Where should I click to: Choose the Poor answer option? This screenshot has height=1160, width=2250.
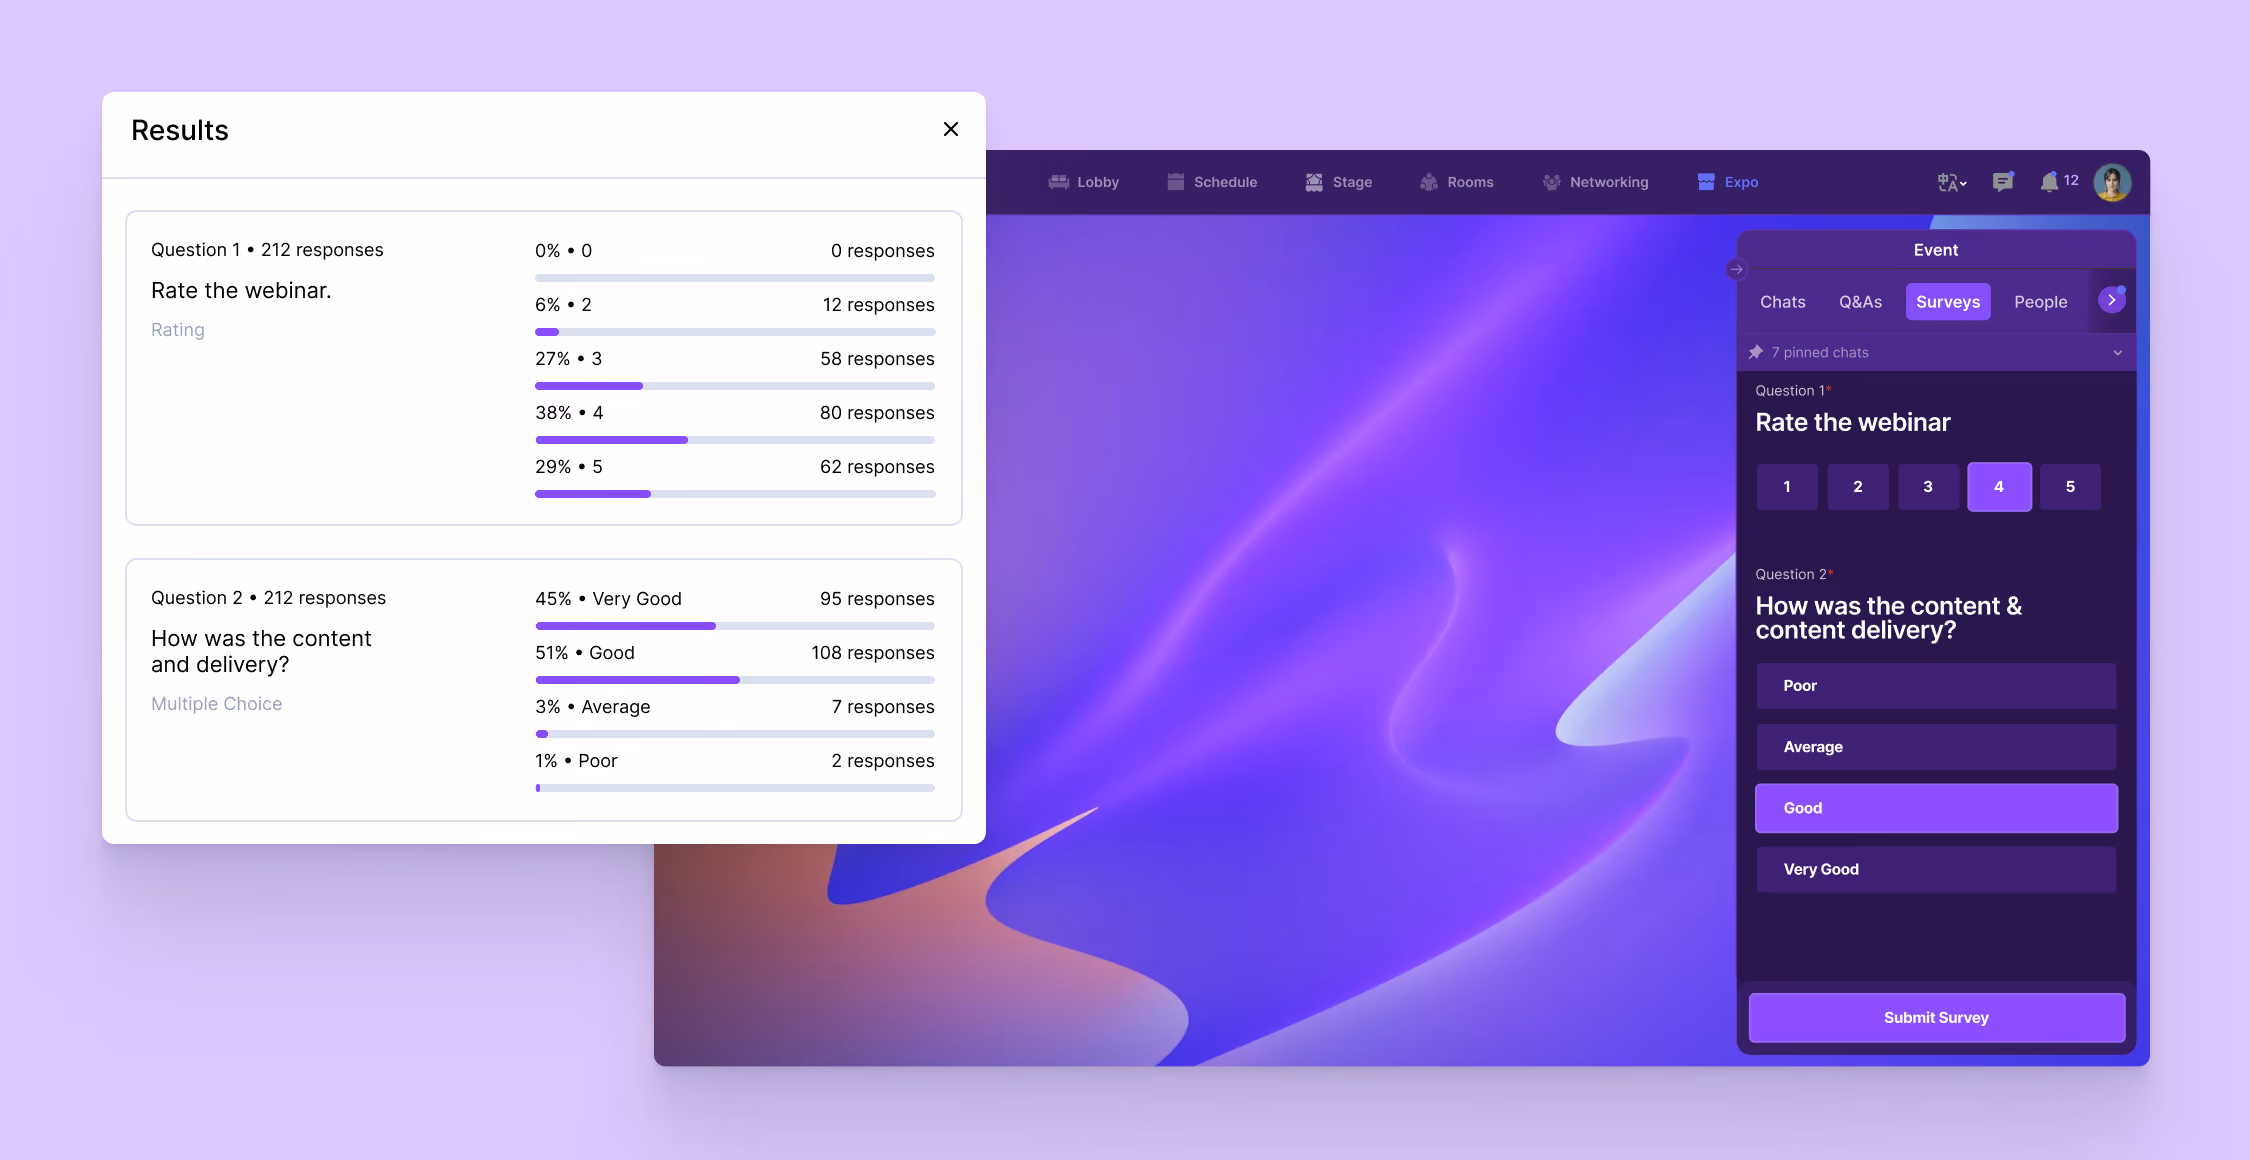click(x=1936, y=686)
